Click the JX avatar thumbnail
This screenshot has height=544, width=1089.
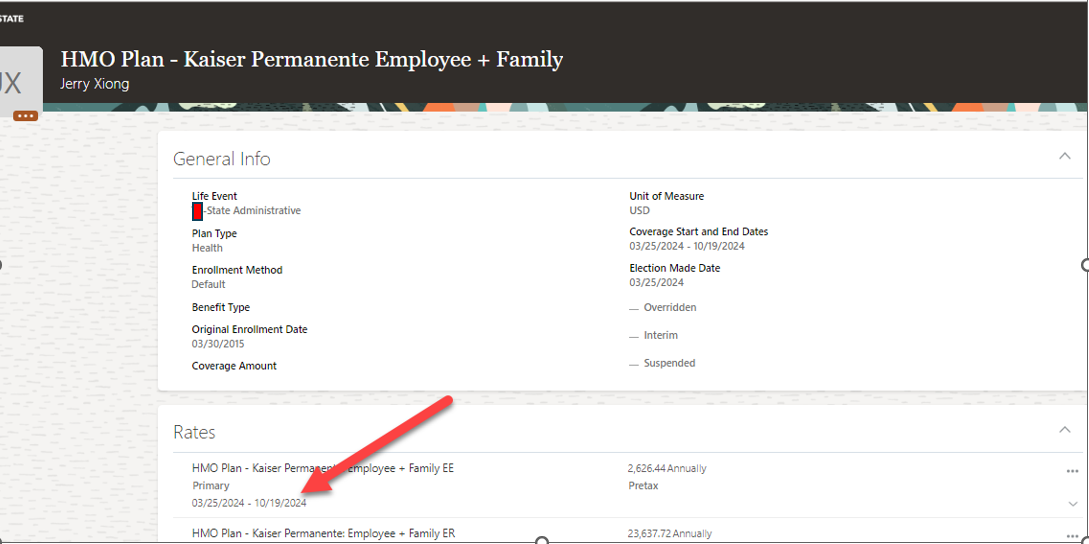pos(21,82)
